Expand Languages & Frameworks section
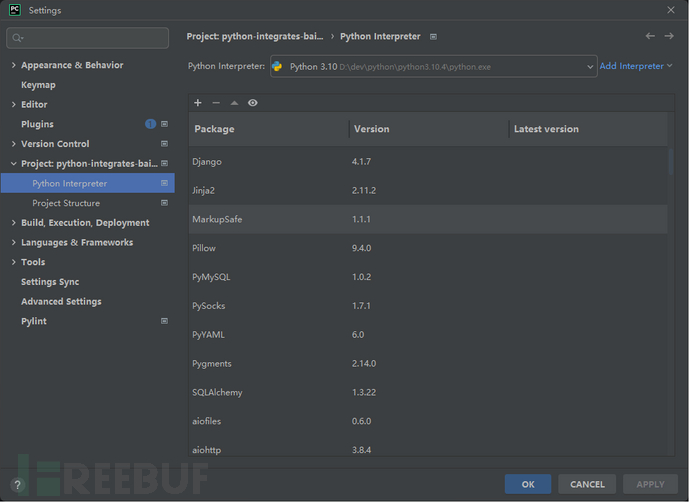The image size is (690, 503). [14, 242]
